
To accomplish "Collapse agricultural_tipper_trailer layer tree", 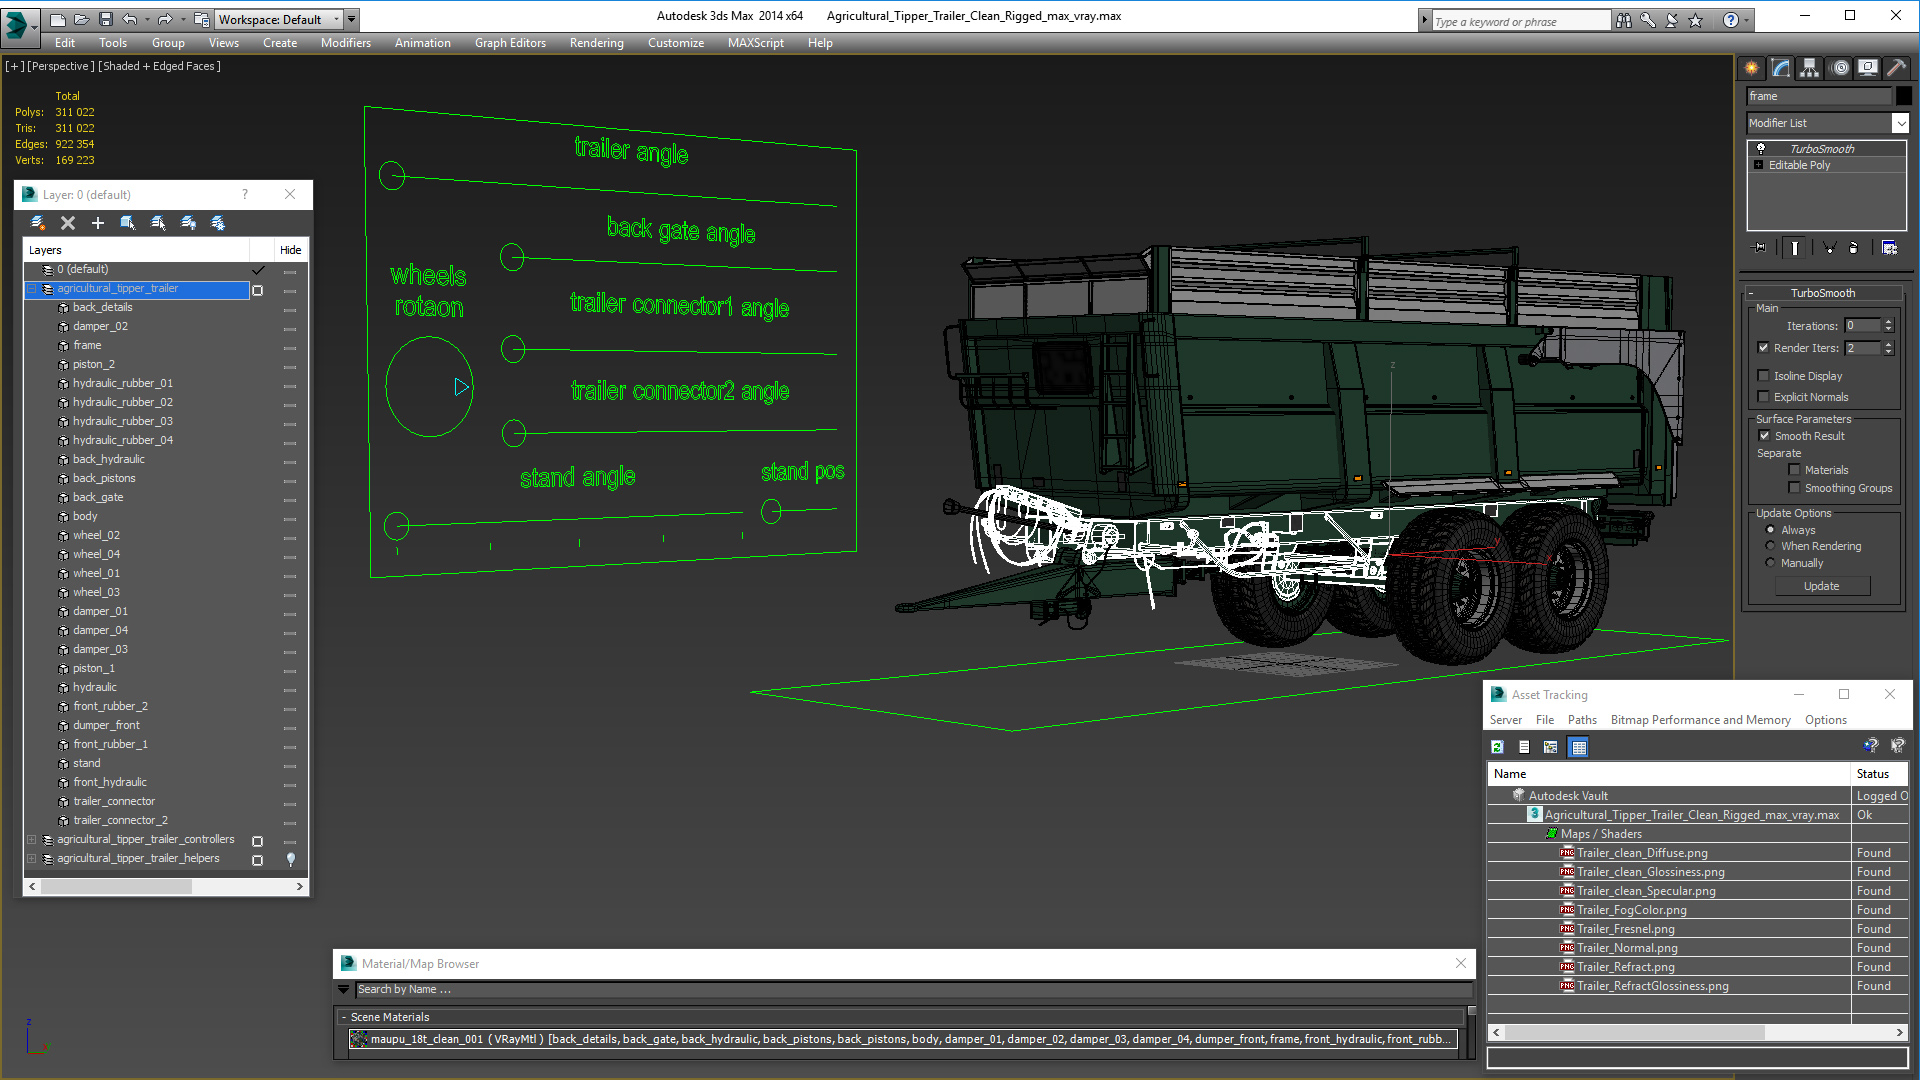I will (31, 289).
